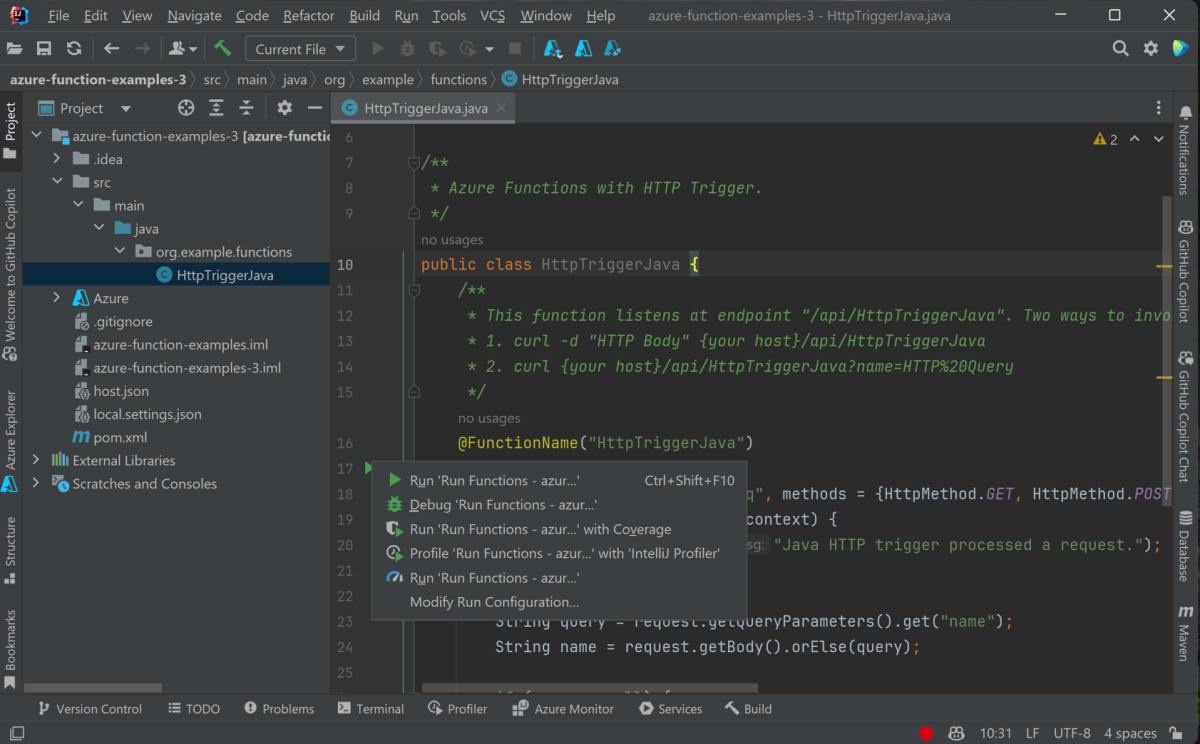
Task: Open the Refactor menu
Action: 308,16
